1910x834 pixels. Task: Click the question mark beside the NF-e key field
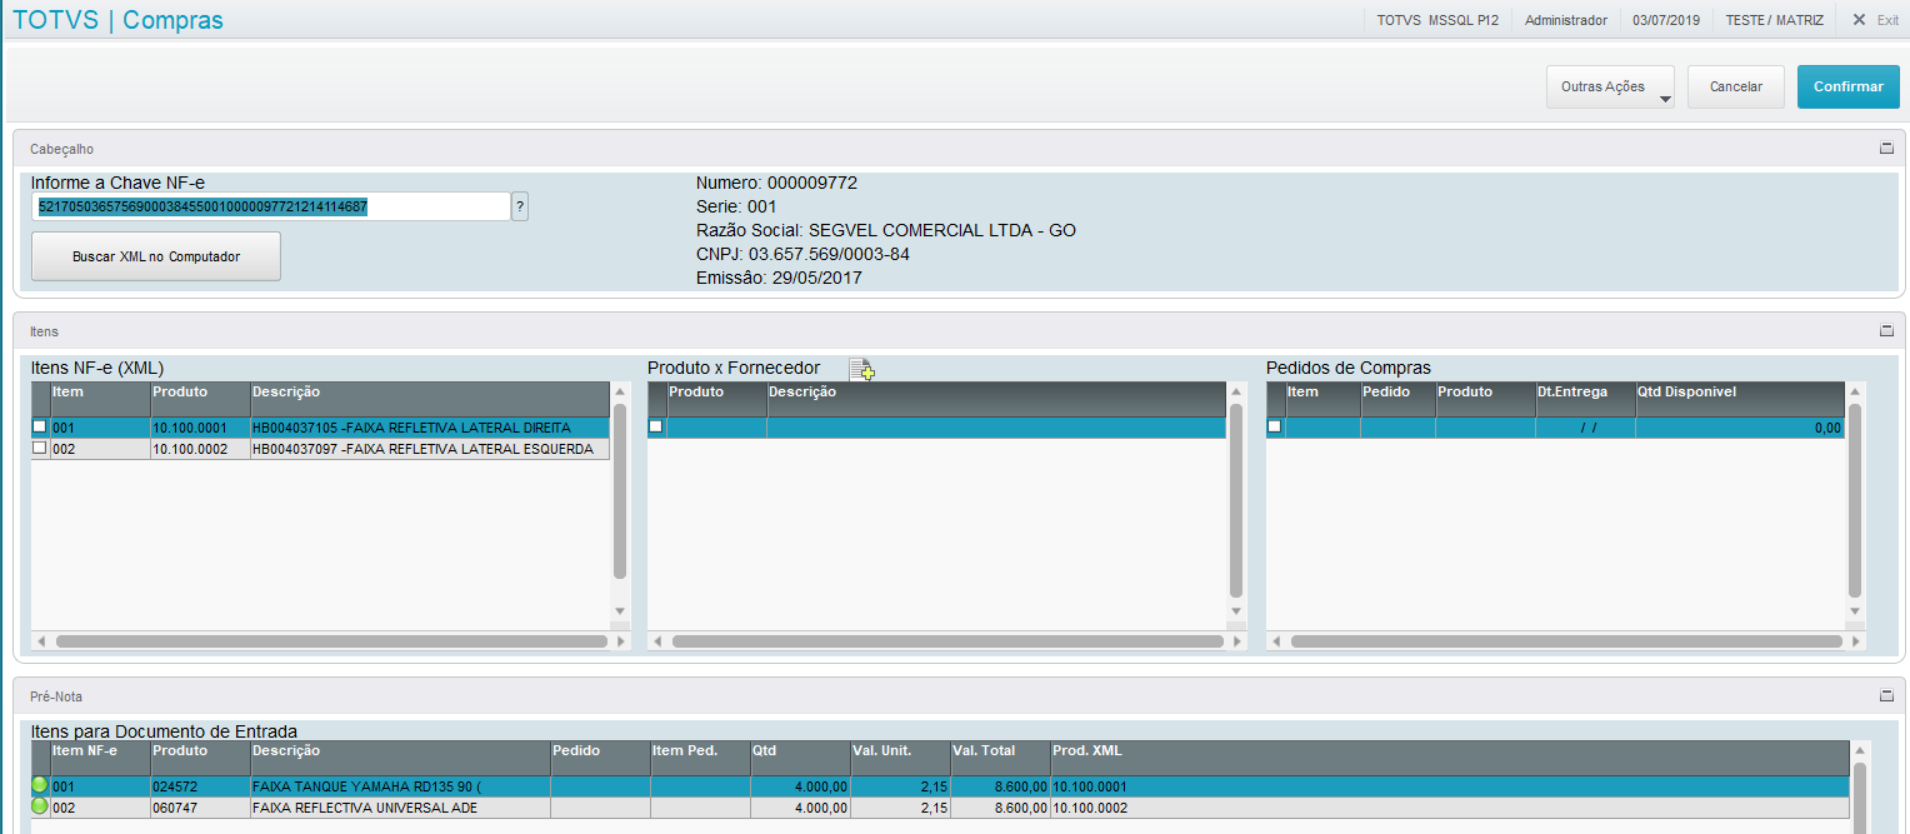click(520, 206)
